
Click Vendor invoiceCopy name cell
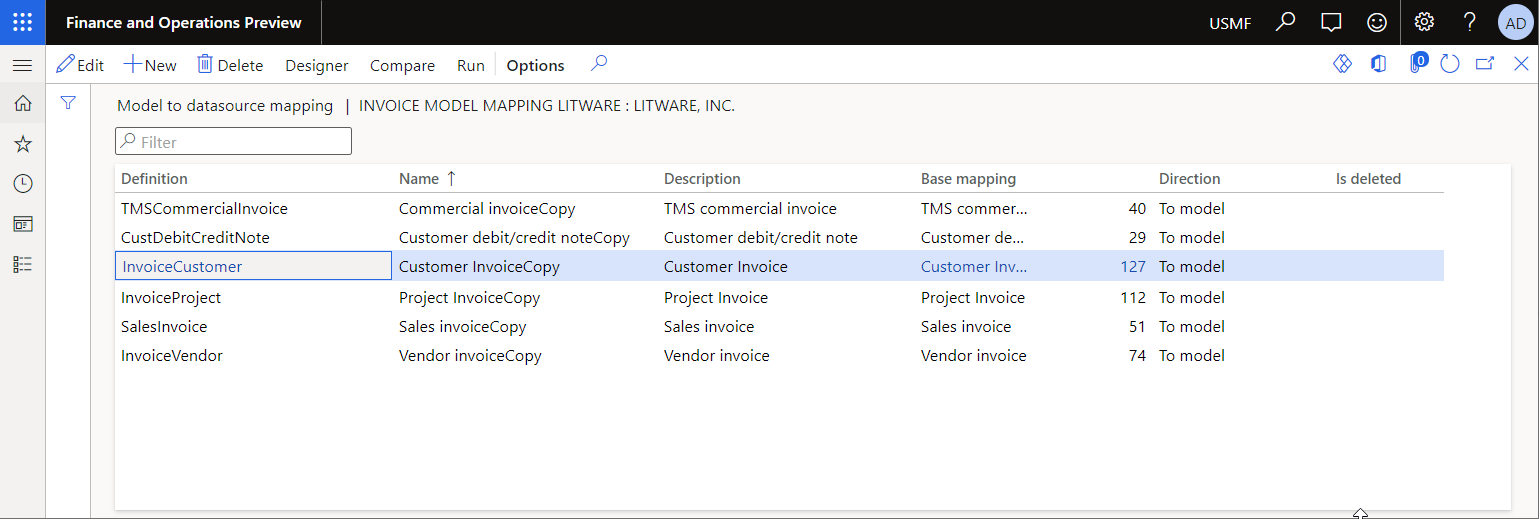pos(470,356)
